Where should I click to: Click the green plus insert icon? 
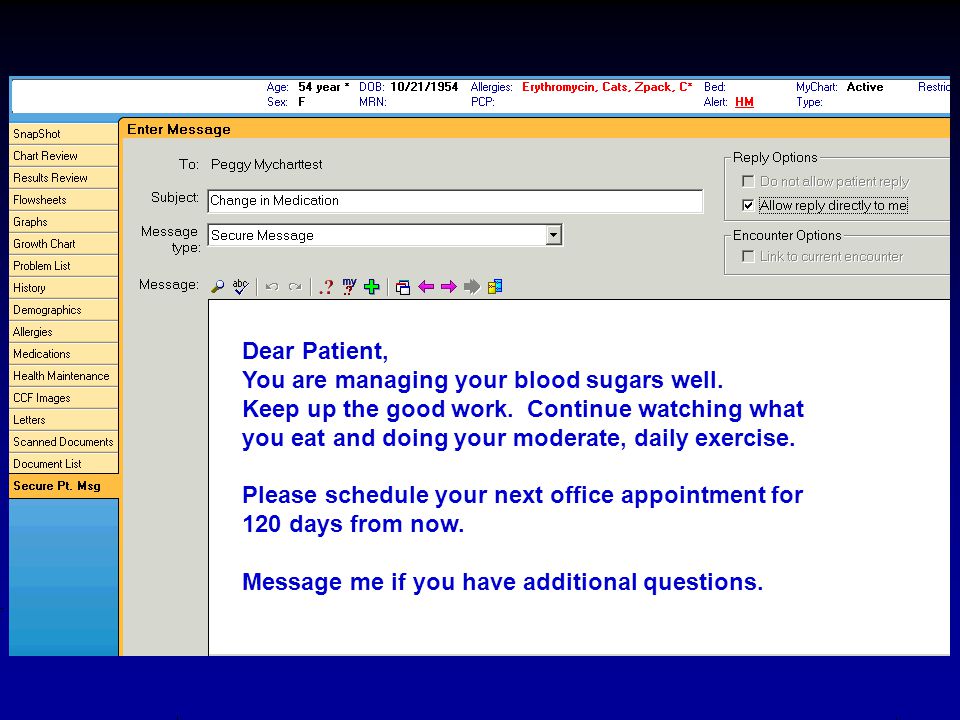(372, 287)
